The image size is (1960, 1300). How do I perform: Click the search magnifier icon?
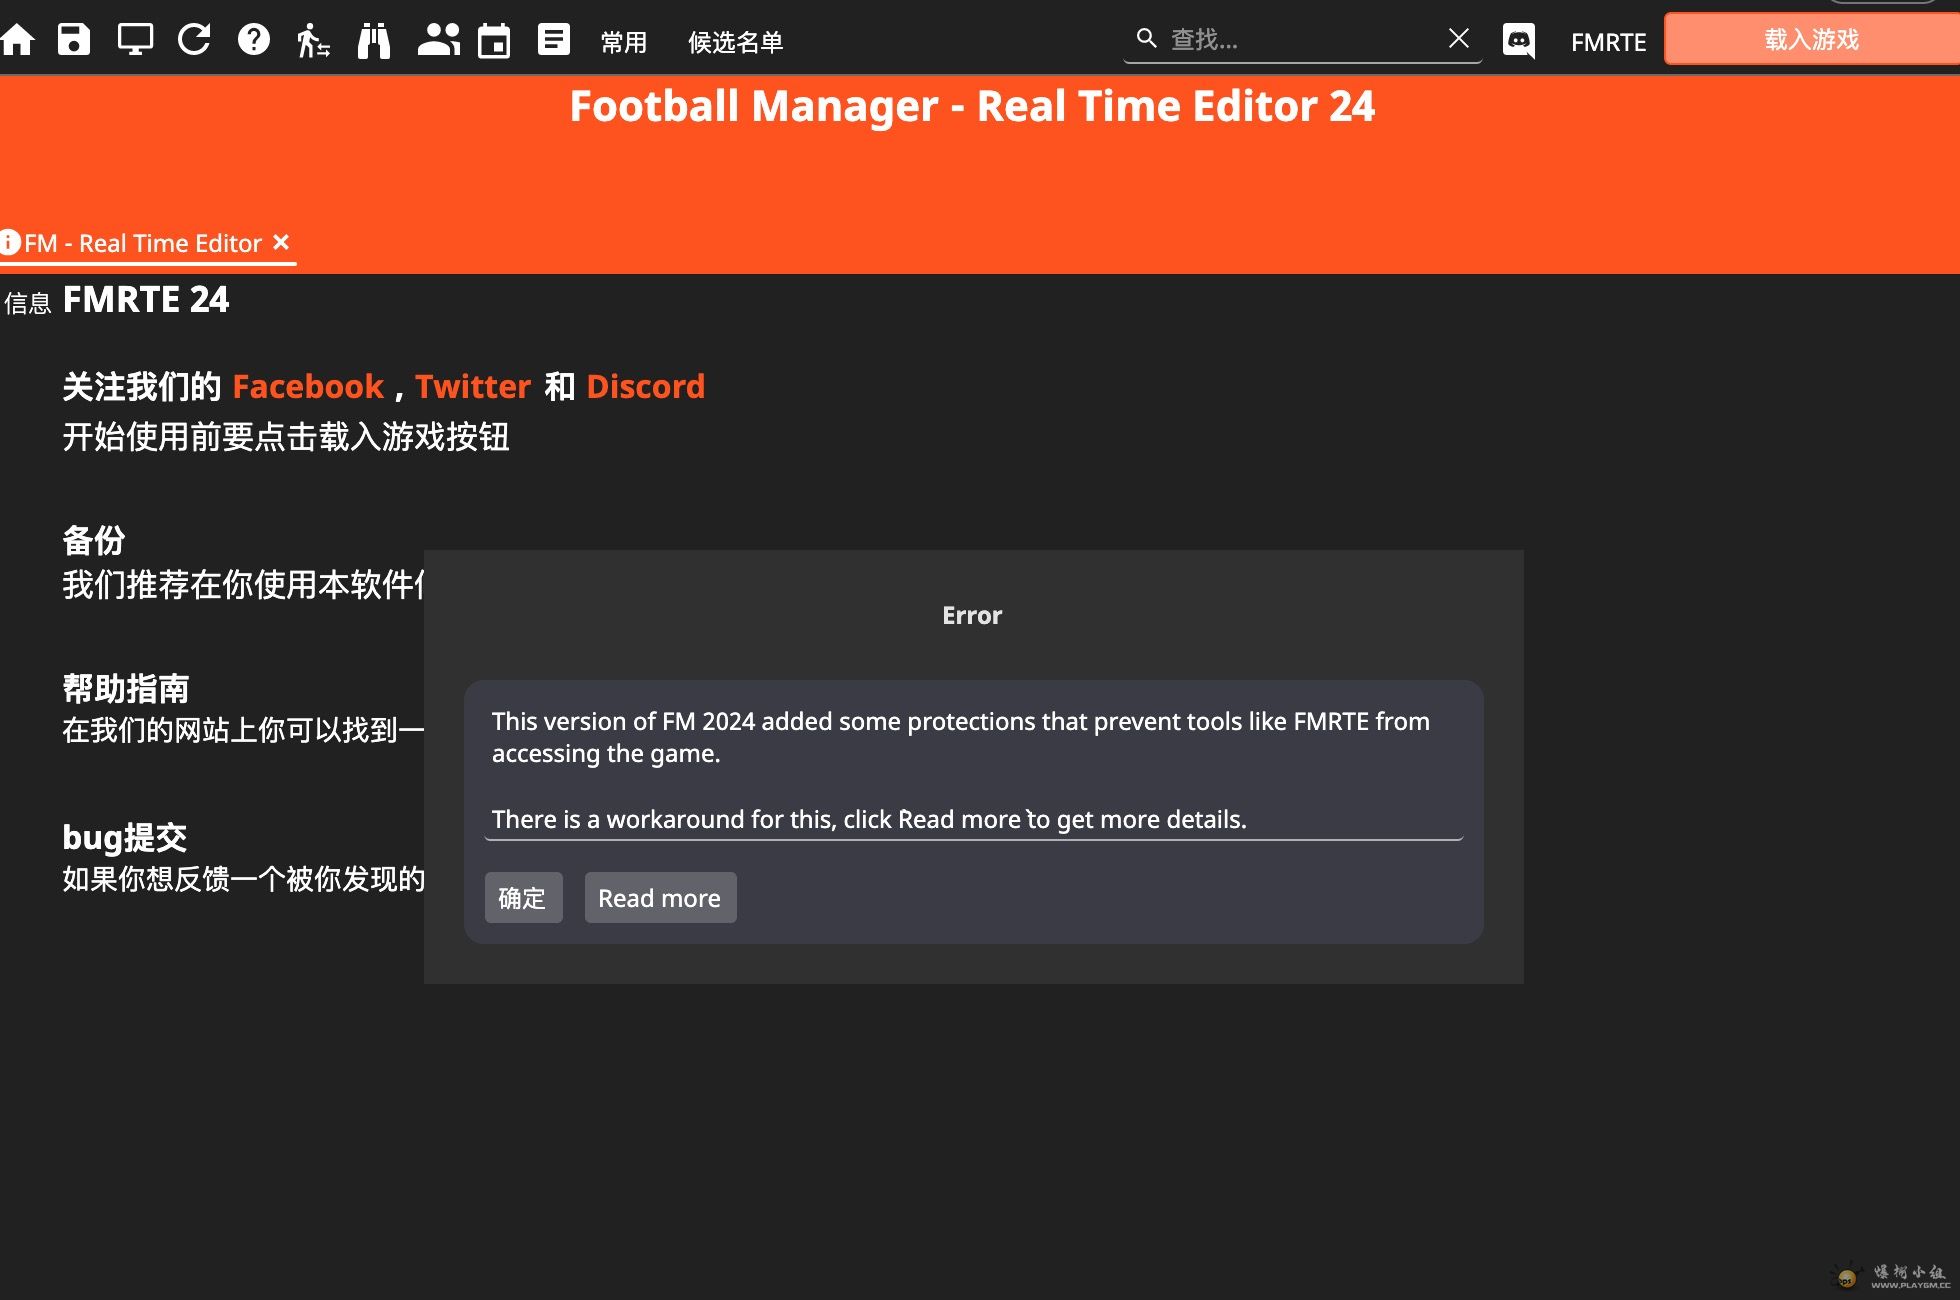click(x=1147, y=38)
